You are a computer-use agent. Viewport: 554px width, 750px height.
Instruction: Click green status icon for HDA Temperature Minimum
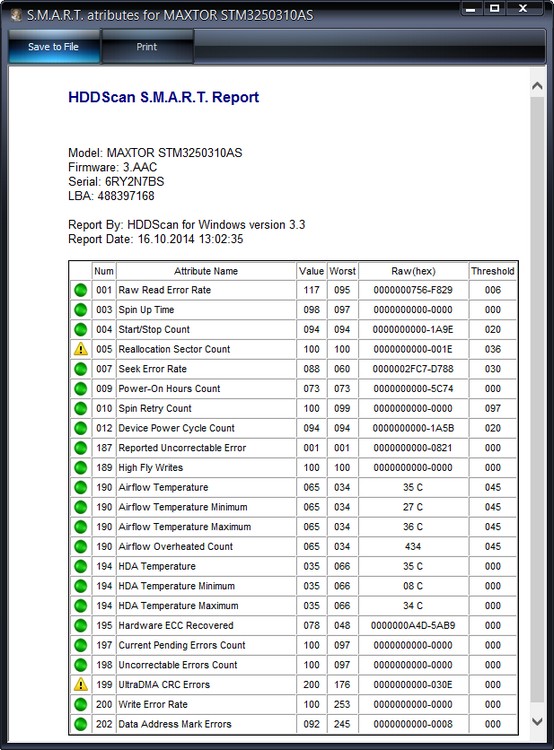coord(80,586)
